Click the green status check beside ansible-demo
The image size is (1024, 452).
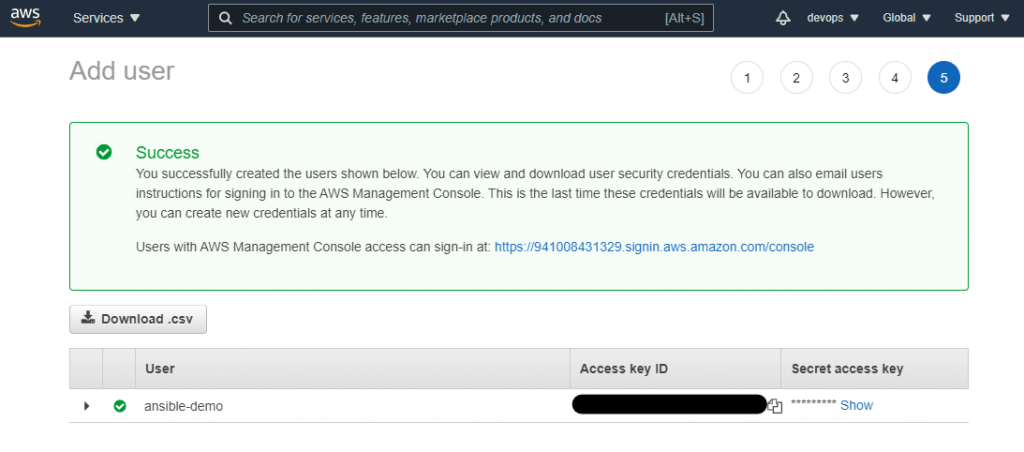click(x=120, y=406)
